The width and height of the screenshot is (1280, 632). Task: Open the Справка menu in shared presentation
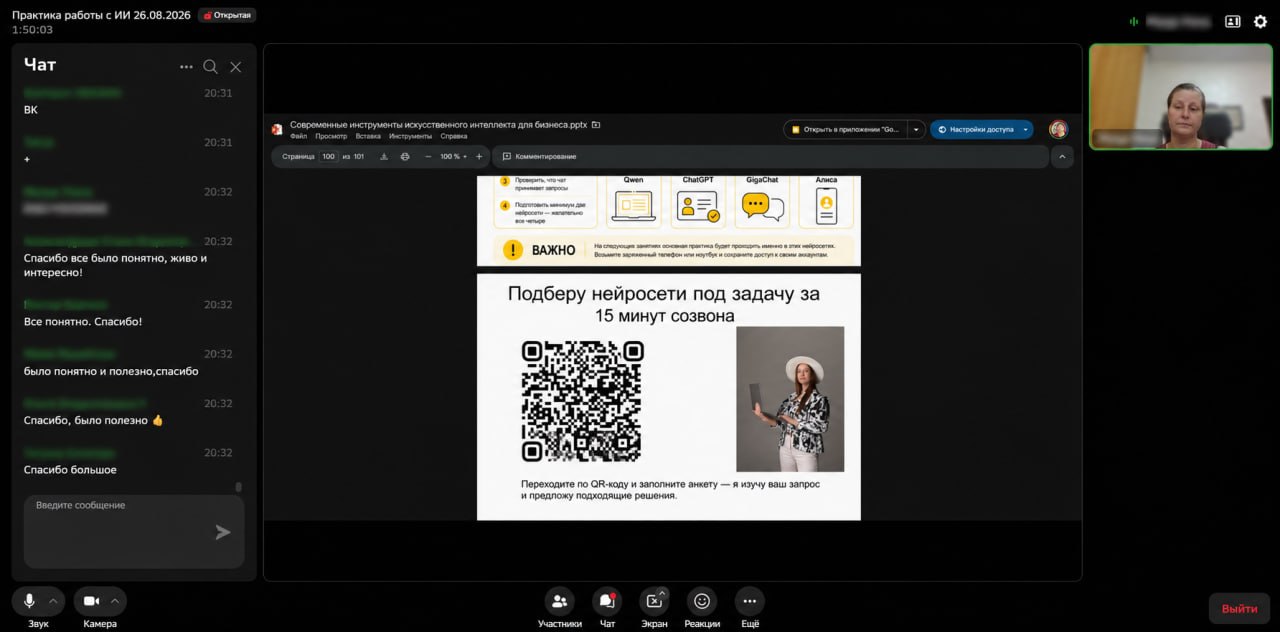pyautogui.click(x=454, y=136)
